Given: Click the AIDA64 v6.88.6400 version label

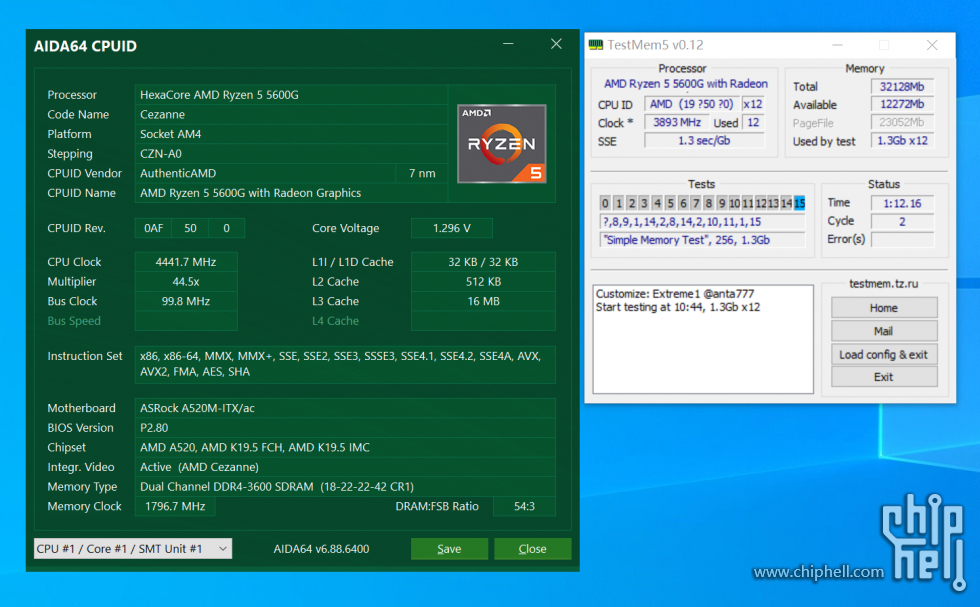Looking at the screenshot, I should click(321, 548).
